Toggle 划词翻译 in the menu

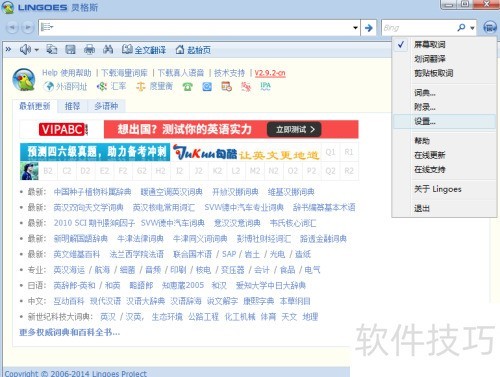coord(444,59)
